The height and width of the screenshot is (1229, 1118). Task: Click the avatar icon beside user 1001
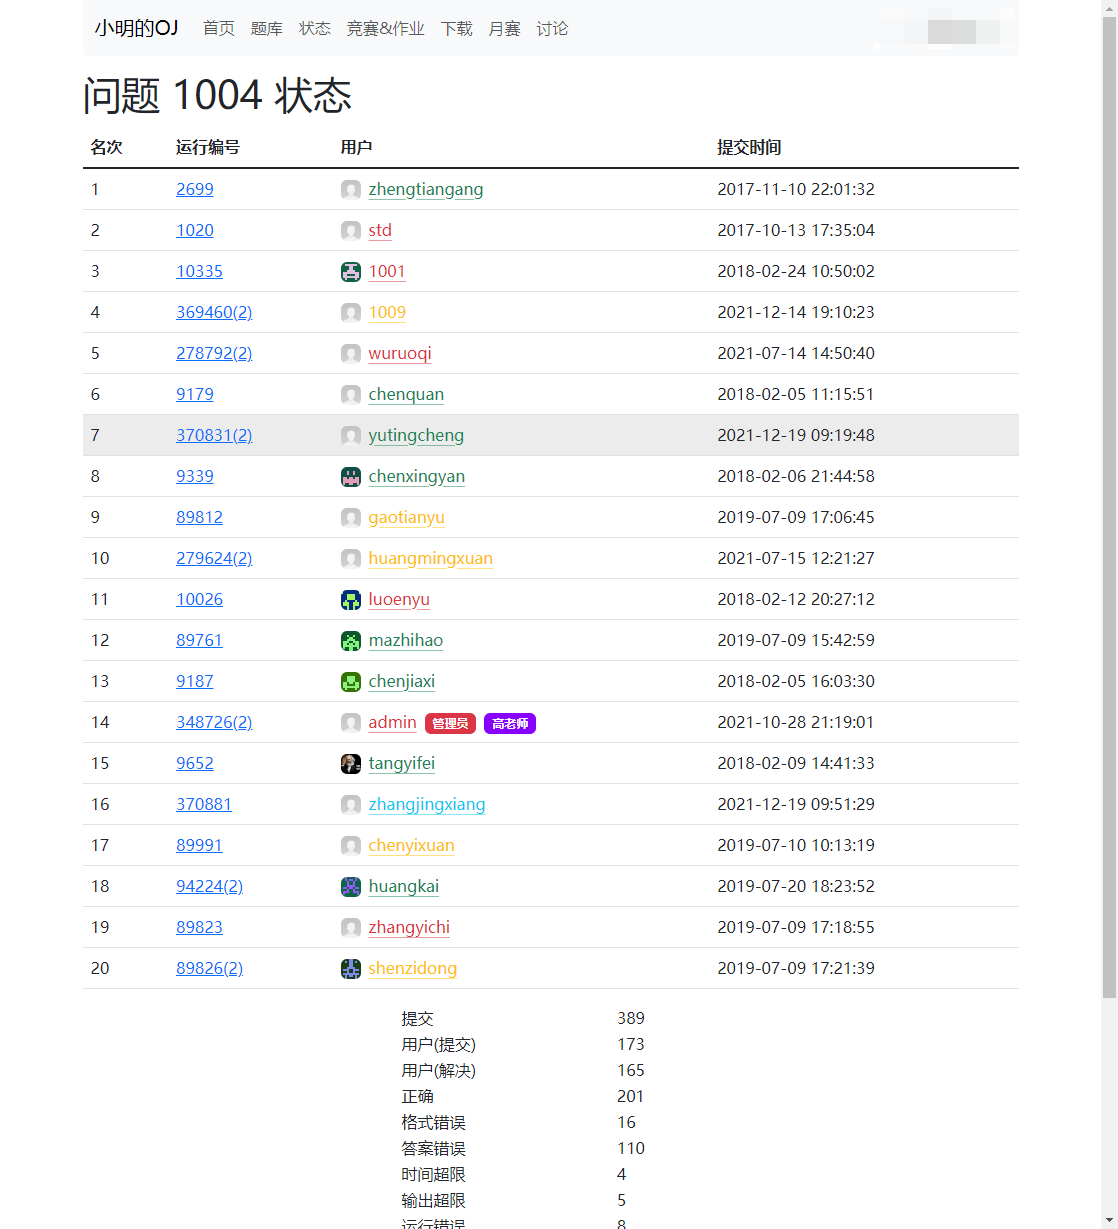tap(350, 272)
